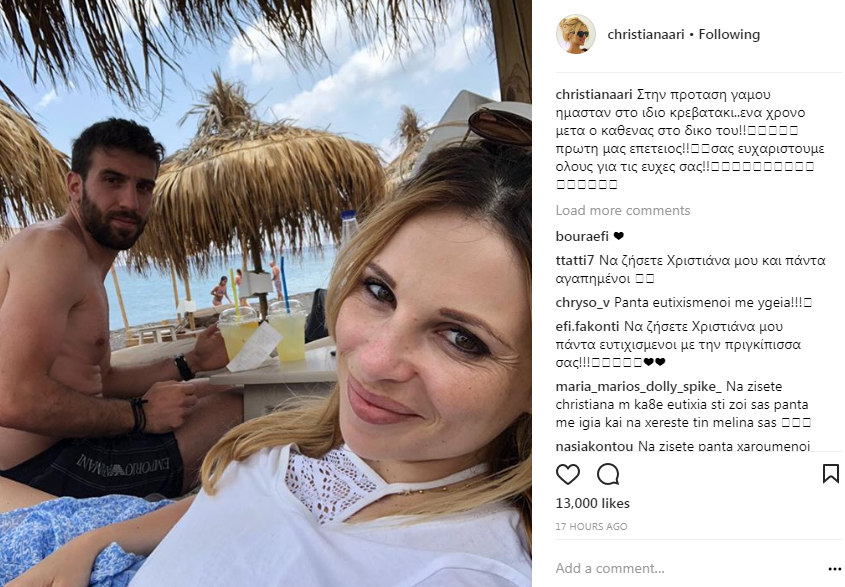Open chryso_v commenter profile
Viewport: 845px width, 587px height.
583,303
